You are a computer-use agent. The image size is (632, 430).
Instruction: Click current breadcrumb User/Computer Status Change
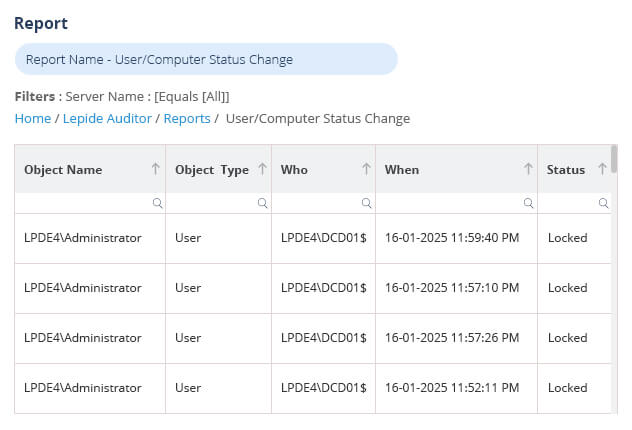tap(318, 118)
